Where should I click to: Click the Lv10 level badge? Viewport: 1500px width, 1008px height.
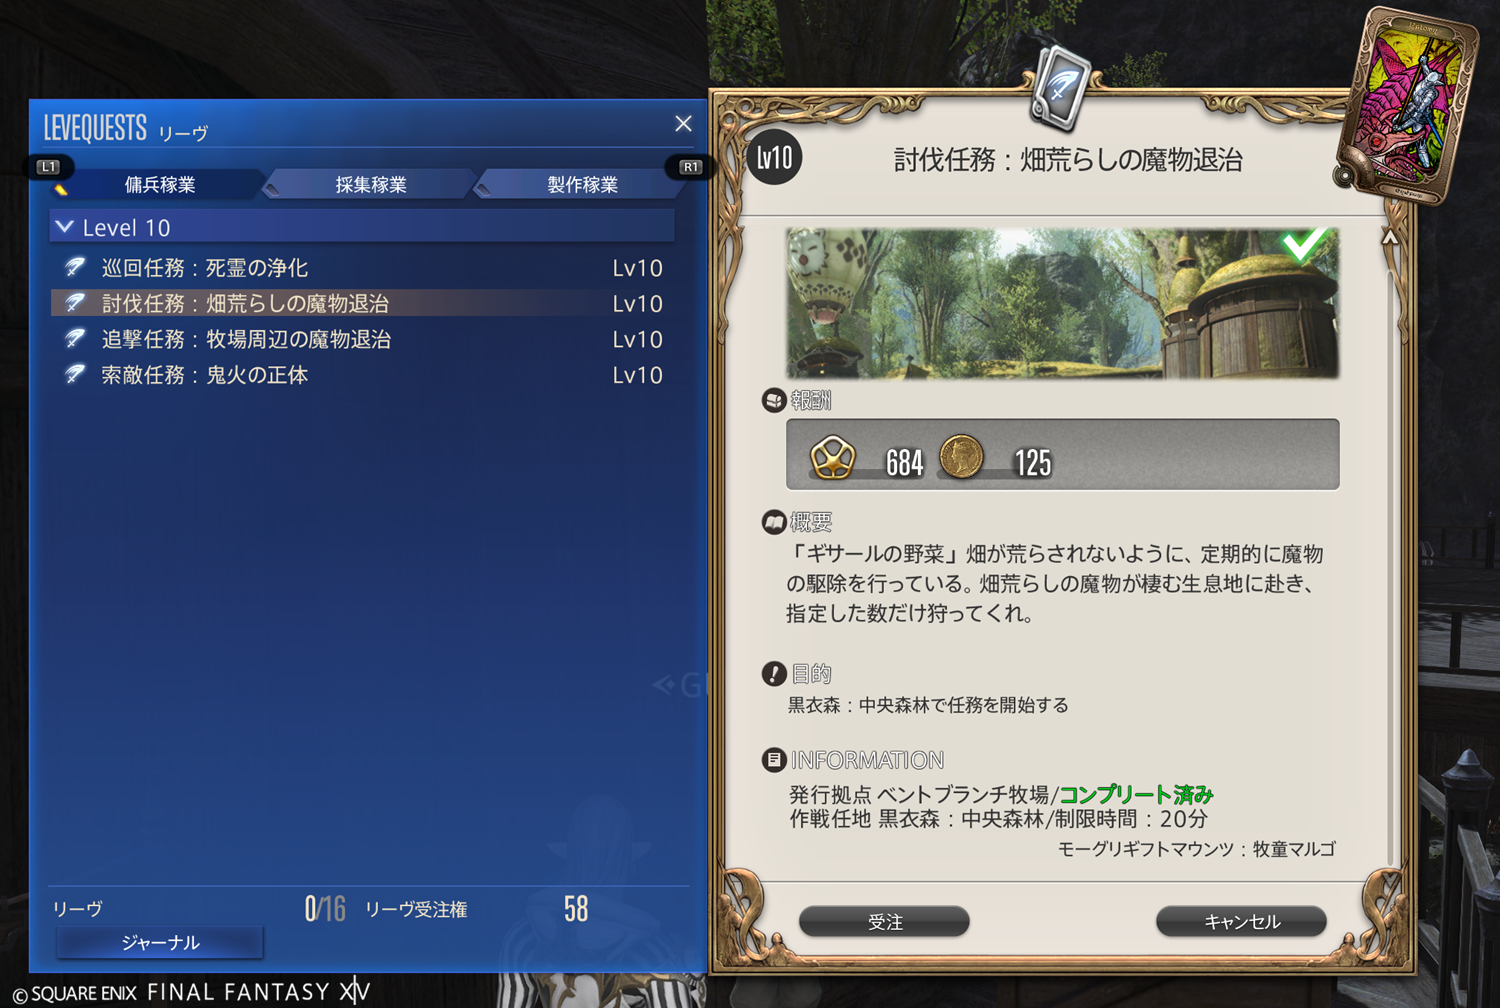point(774,157)
